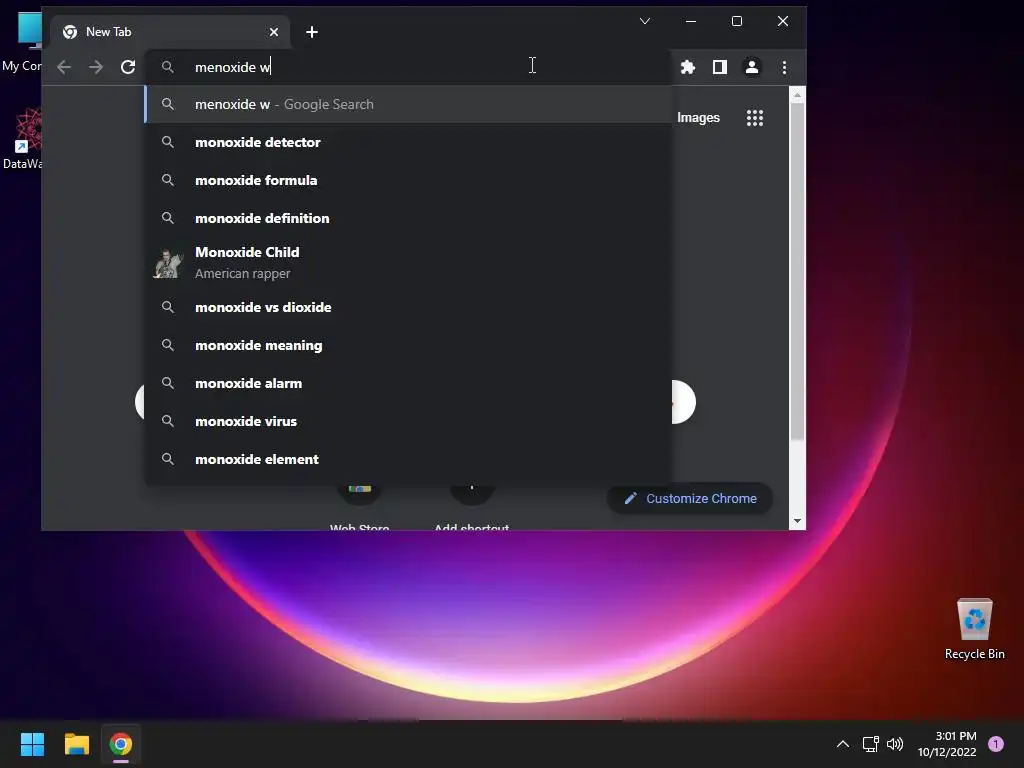Click the Chrome reload button
Image resolution: width=1024 pixels, height=768 pixels.
point(128,67)
